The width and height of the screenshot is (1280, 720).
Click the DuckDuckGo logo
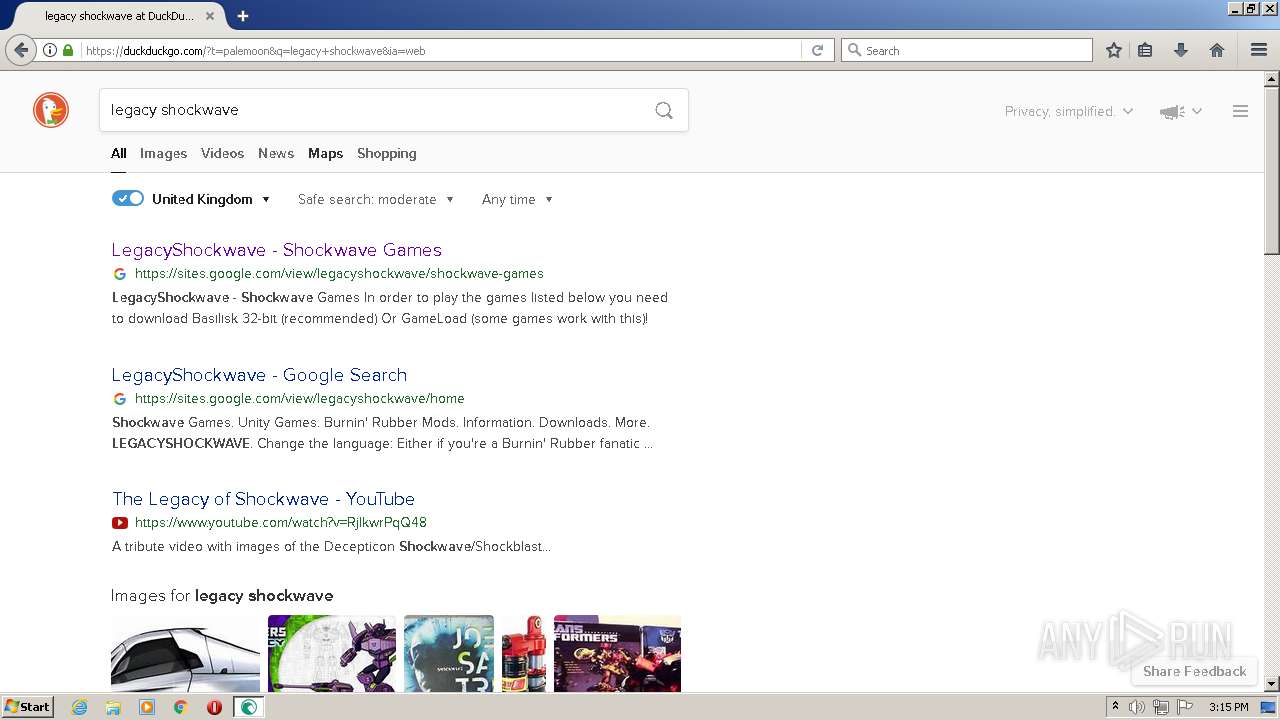point(51,110)
